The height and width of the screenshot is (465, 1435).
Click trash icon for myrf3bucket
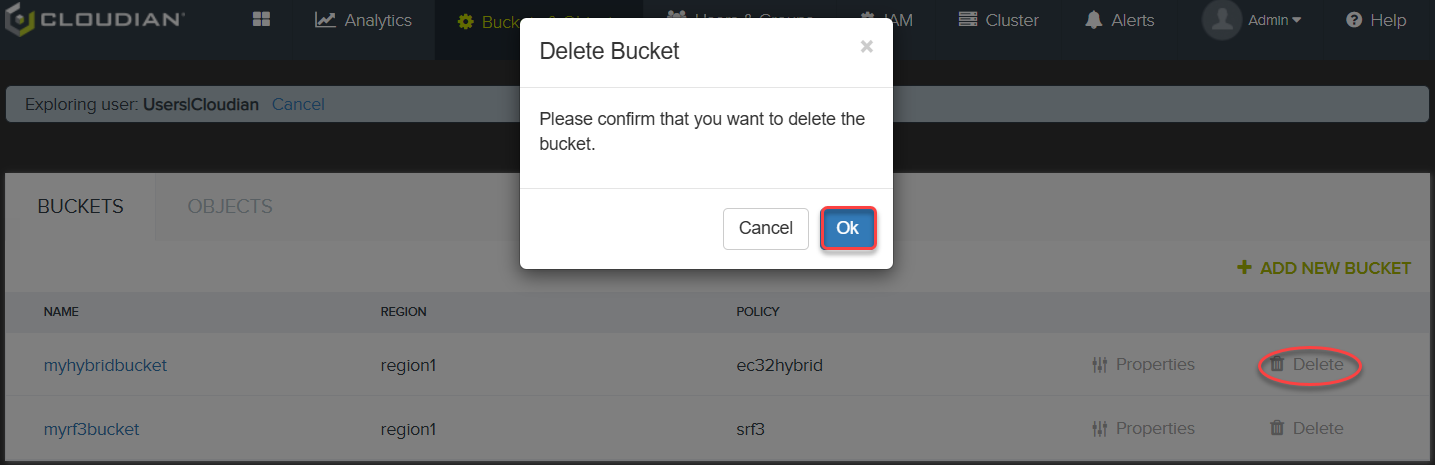(1277, 428)
